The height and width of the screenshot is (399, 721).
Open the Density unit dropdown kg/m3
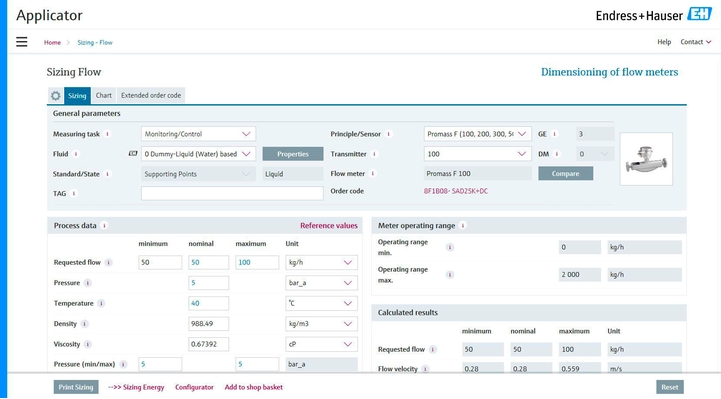click(321, 324)
